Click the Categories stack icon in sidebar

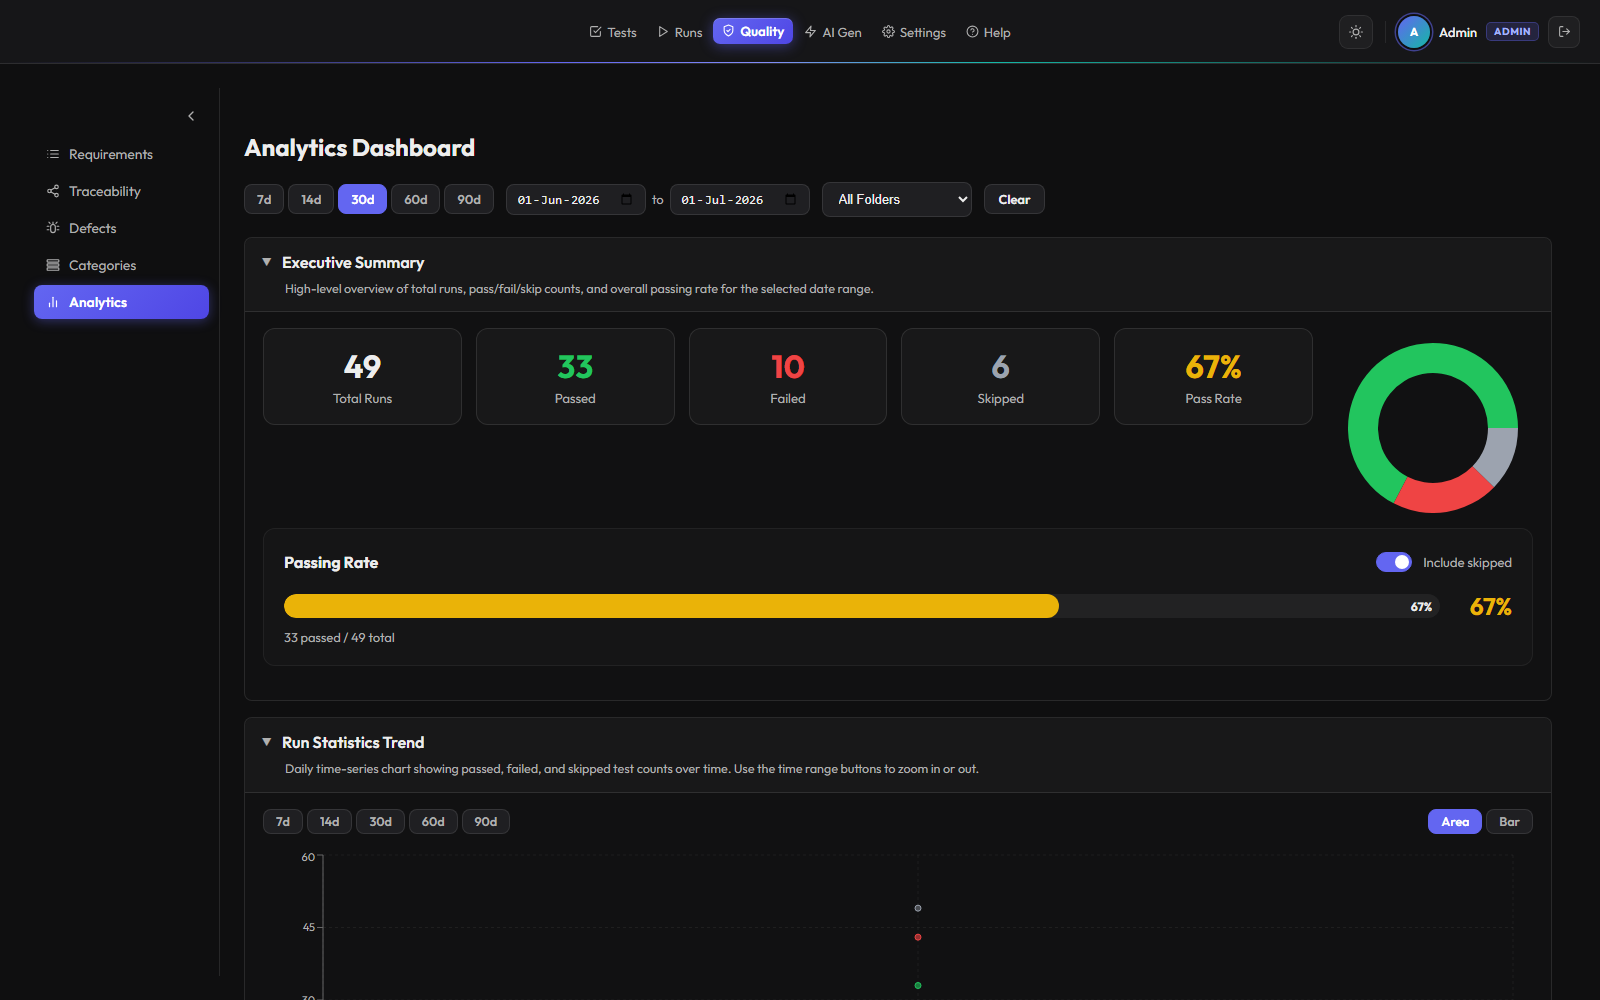[53, 265]
